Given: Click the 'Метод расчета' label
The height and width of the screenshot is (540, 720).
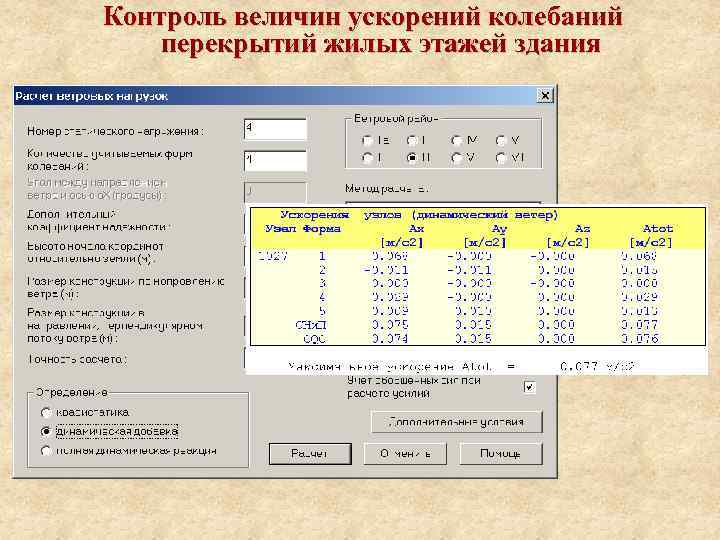Looking at the screenshot, I should pos(387,188).
